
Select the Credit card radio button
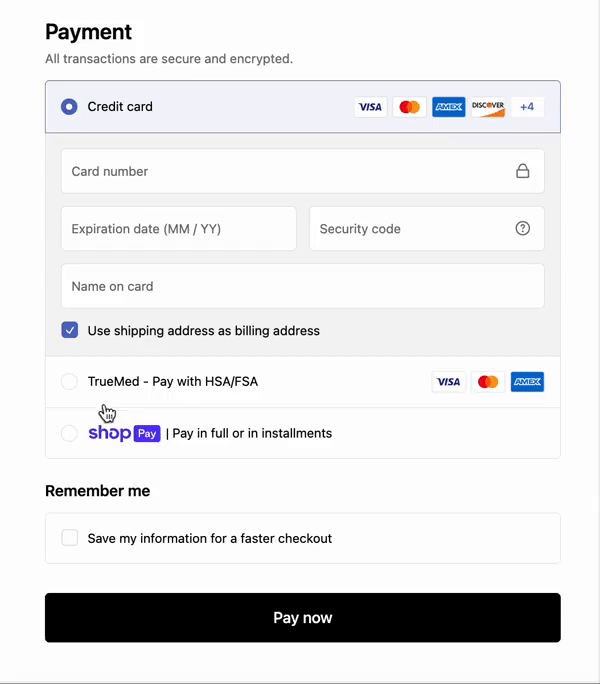69,107
